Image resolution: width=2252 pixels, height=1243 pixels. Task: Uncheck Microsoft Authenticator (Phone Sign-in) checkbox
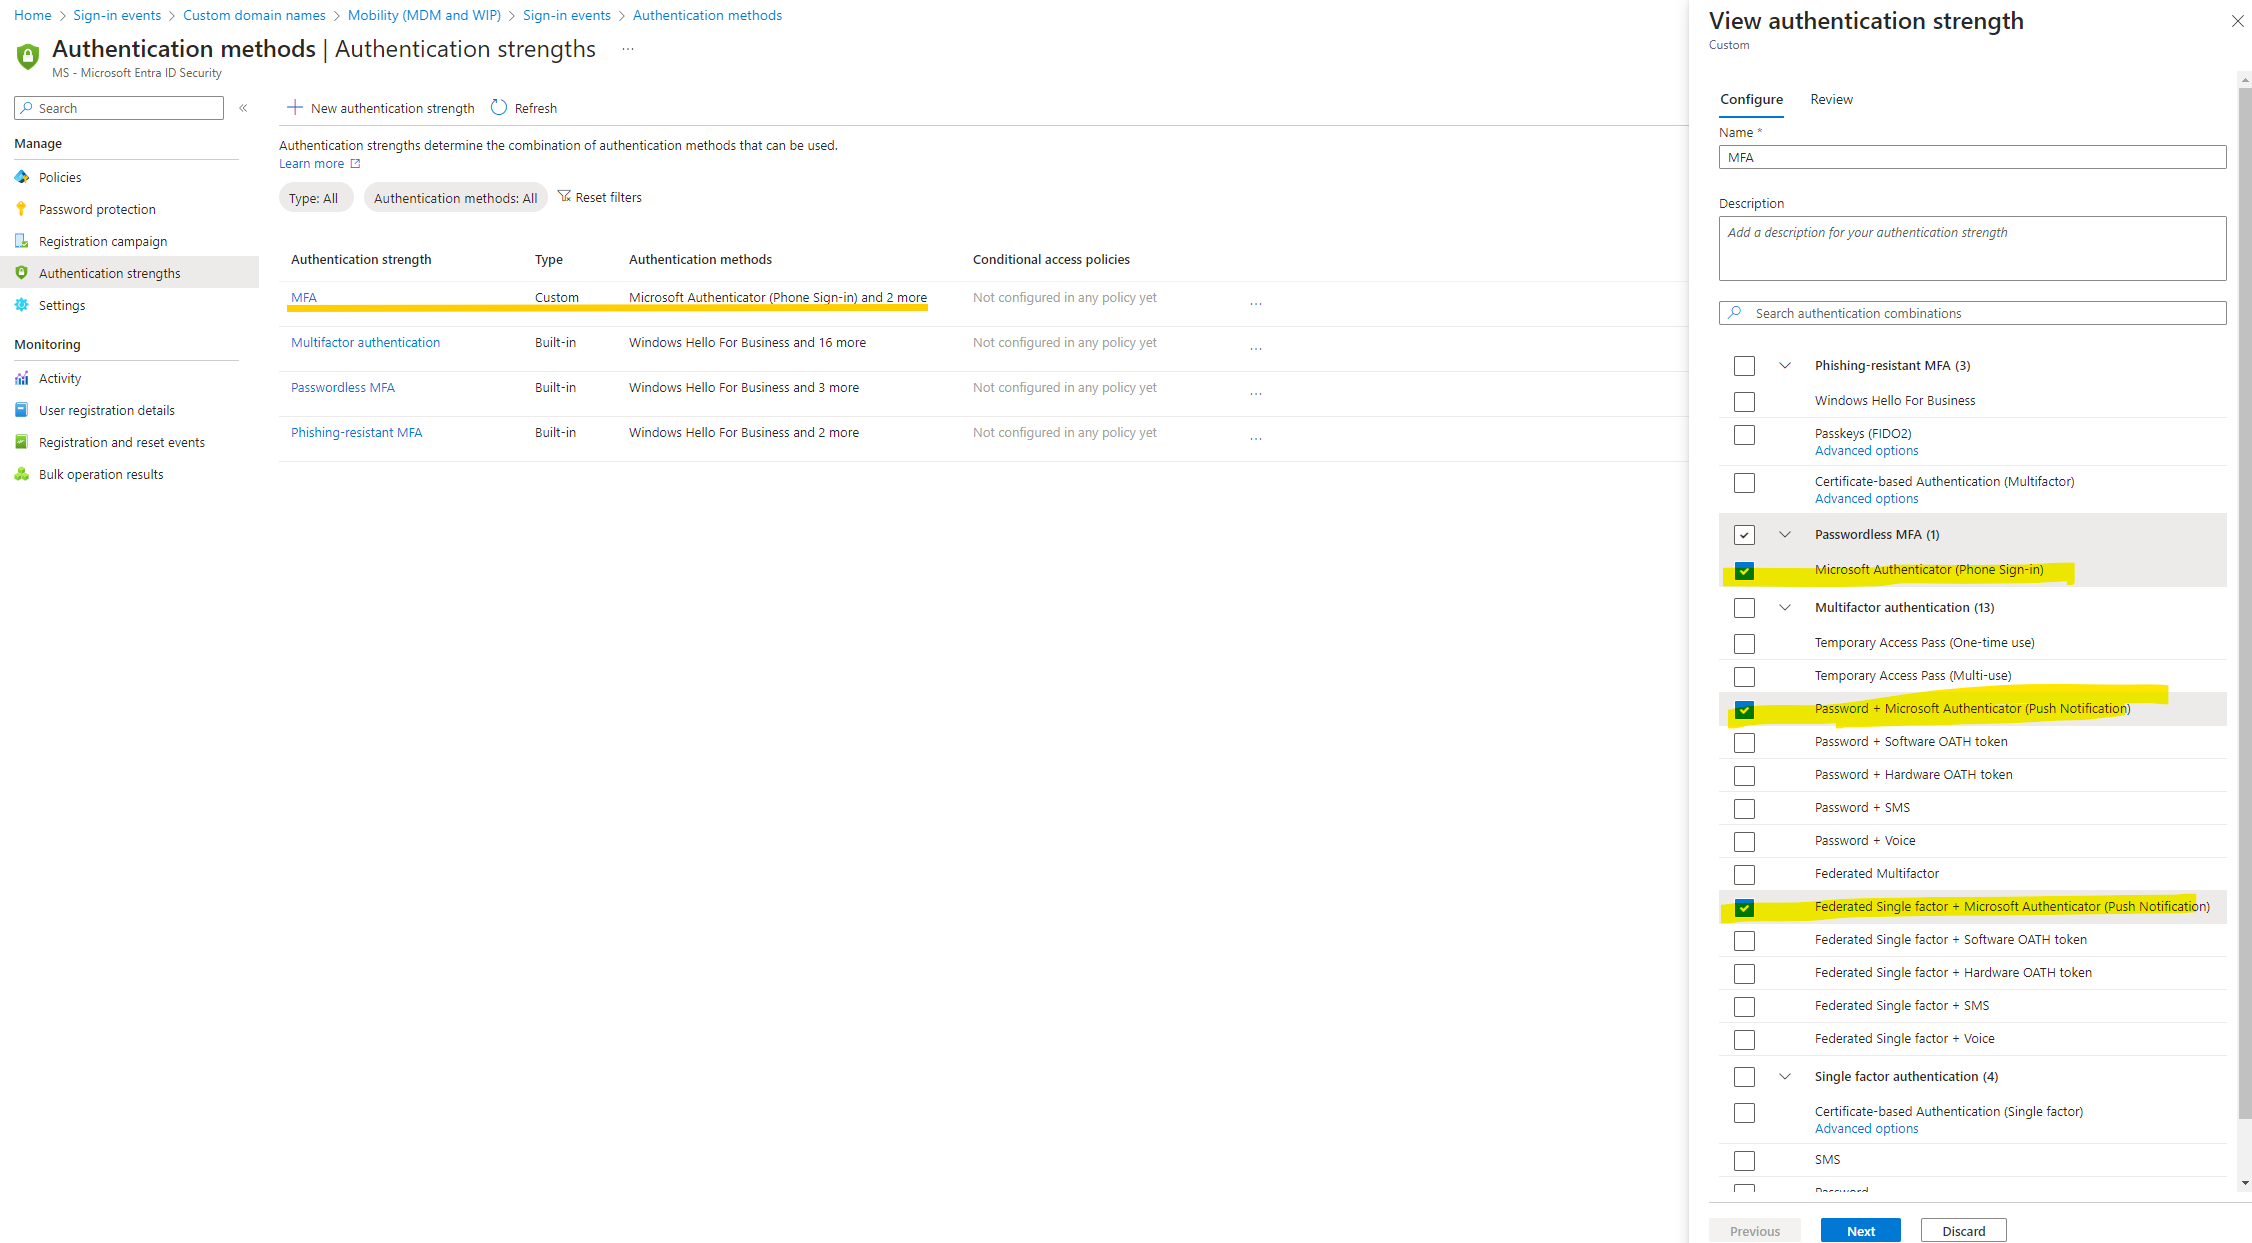point(1745,570)
